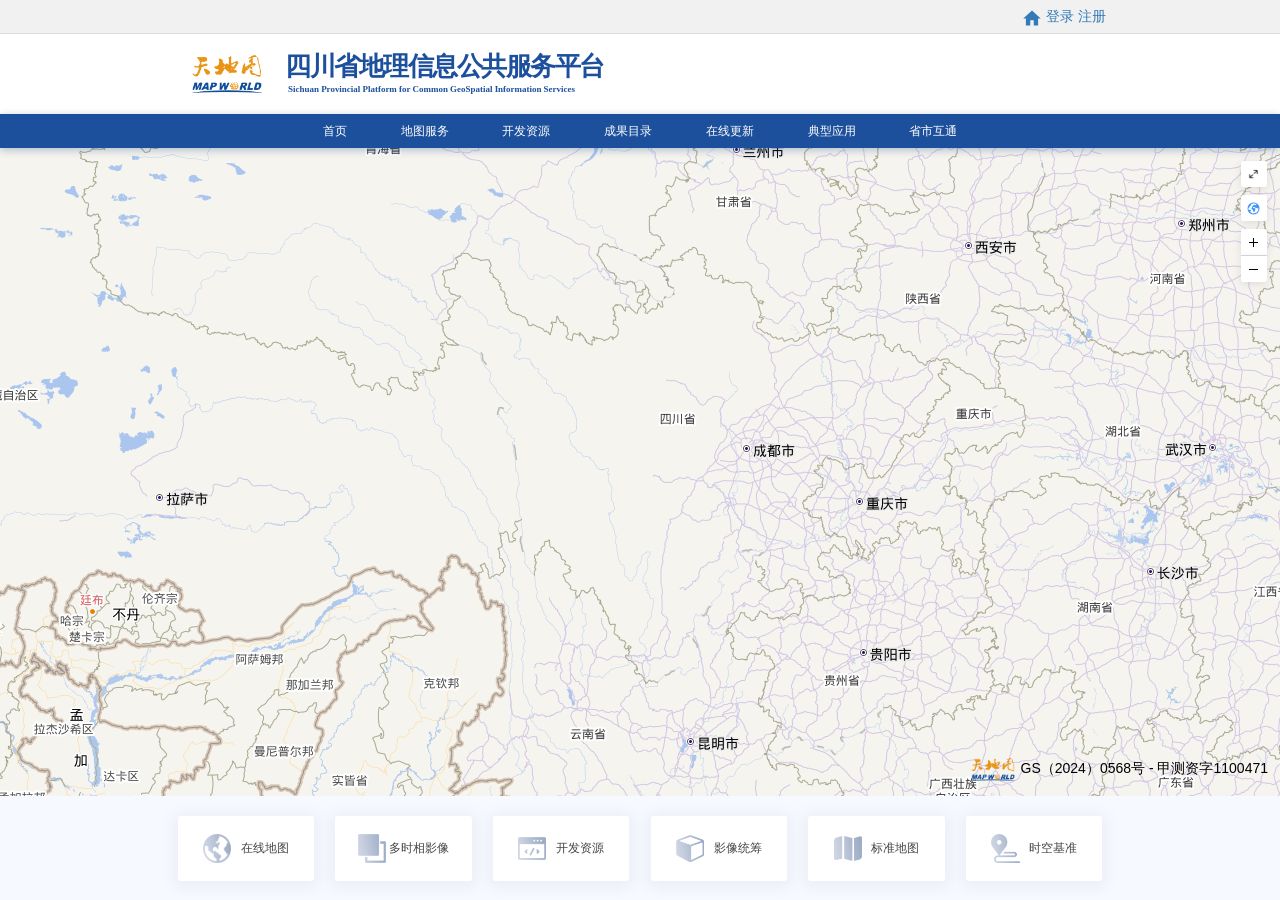Zoom in the map with plus

coord(1254,243)
